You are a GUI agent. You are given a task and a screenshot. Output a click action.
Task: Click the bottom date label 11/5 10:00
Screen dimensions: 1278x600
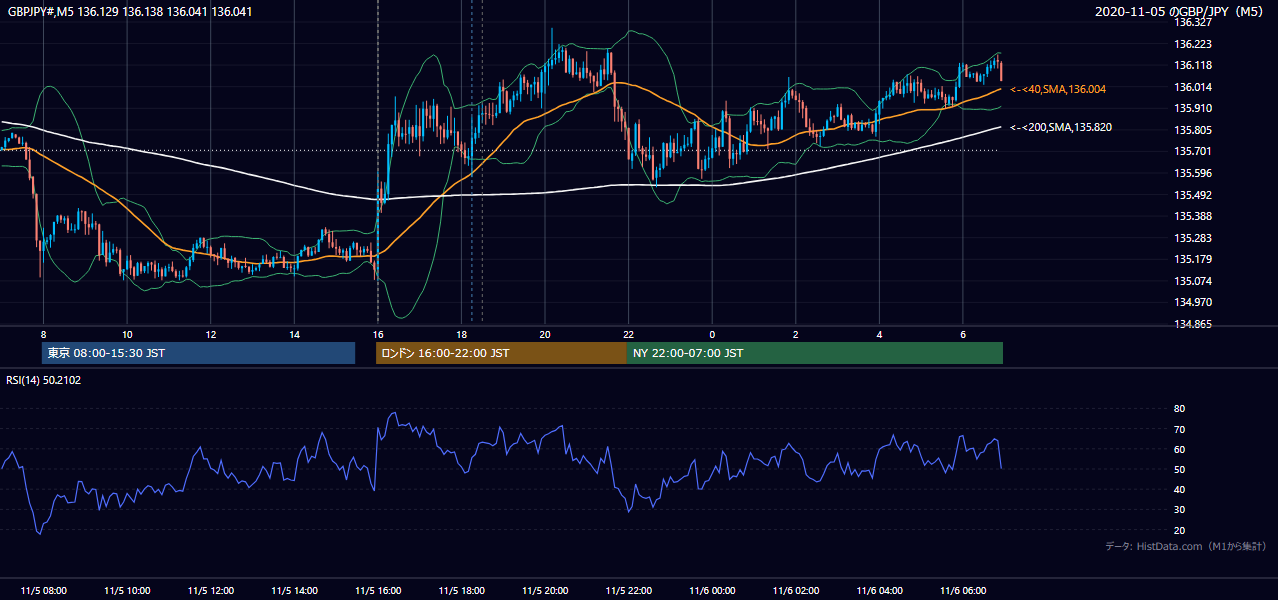pos(127,591)
